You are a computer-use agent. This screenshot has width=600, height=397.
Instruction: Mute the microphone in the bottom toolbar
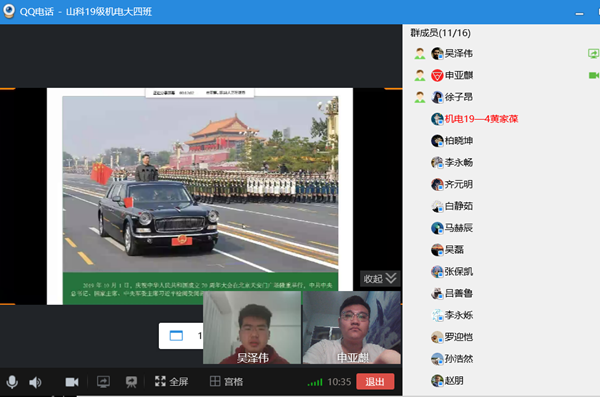(12, 382)
